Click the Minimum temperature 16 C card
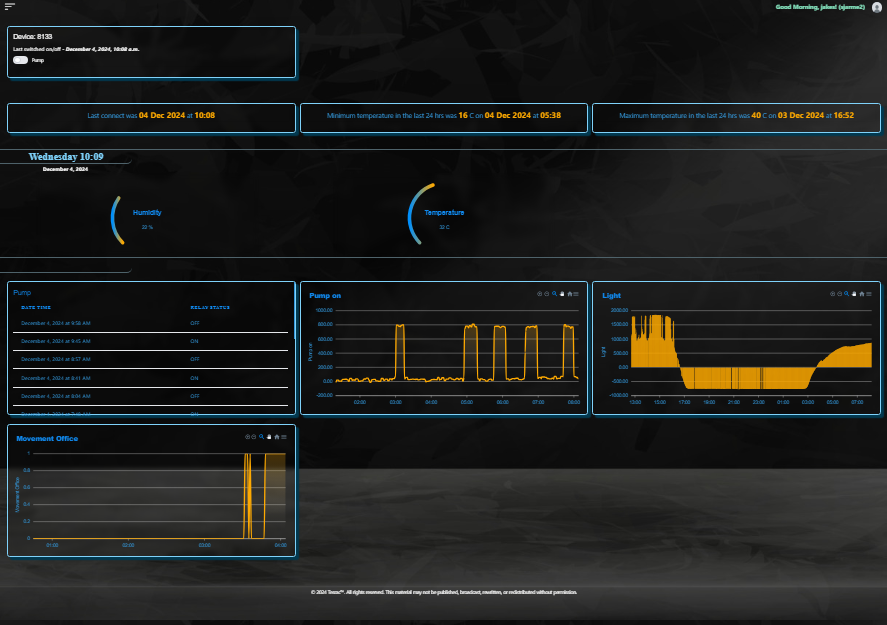This screenshot has height=625, width=887. click(444, 118)
